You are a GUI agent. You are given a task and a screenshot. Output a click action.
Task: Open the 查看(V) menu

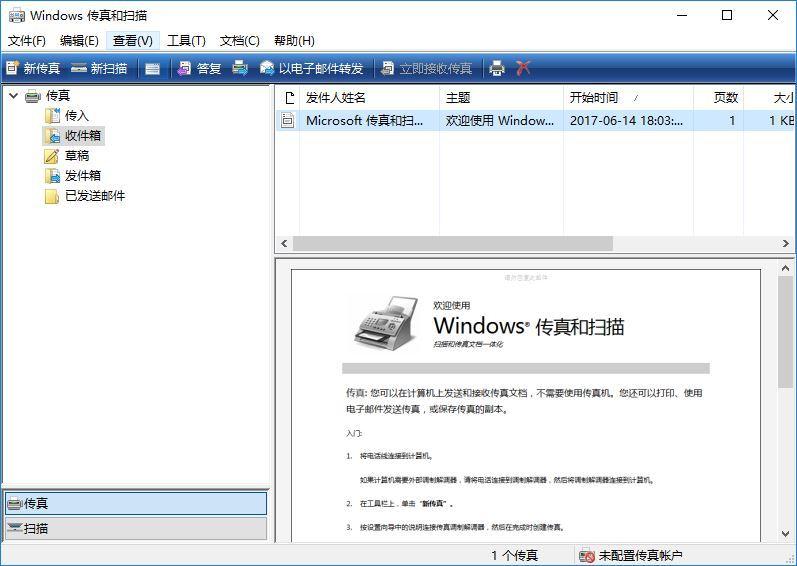(x=133, y=41)
